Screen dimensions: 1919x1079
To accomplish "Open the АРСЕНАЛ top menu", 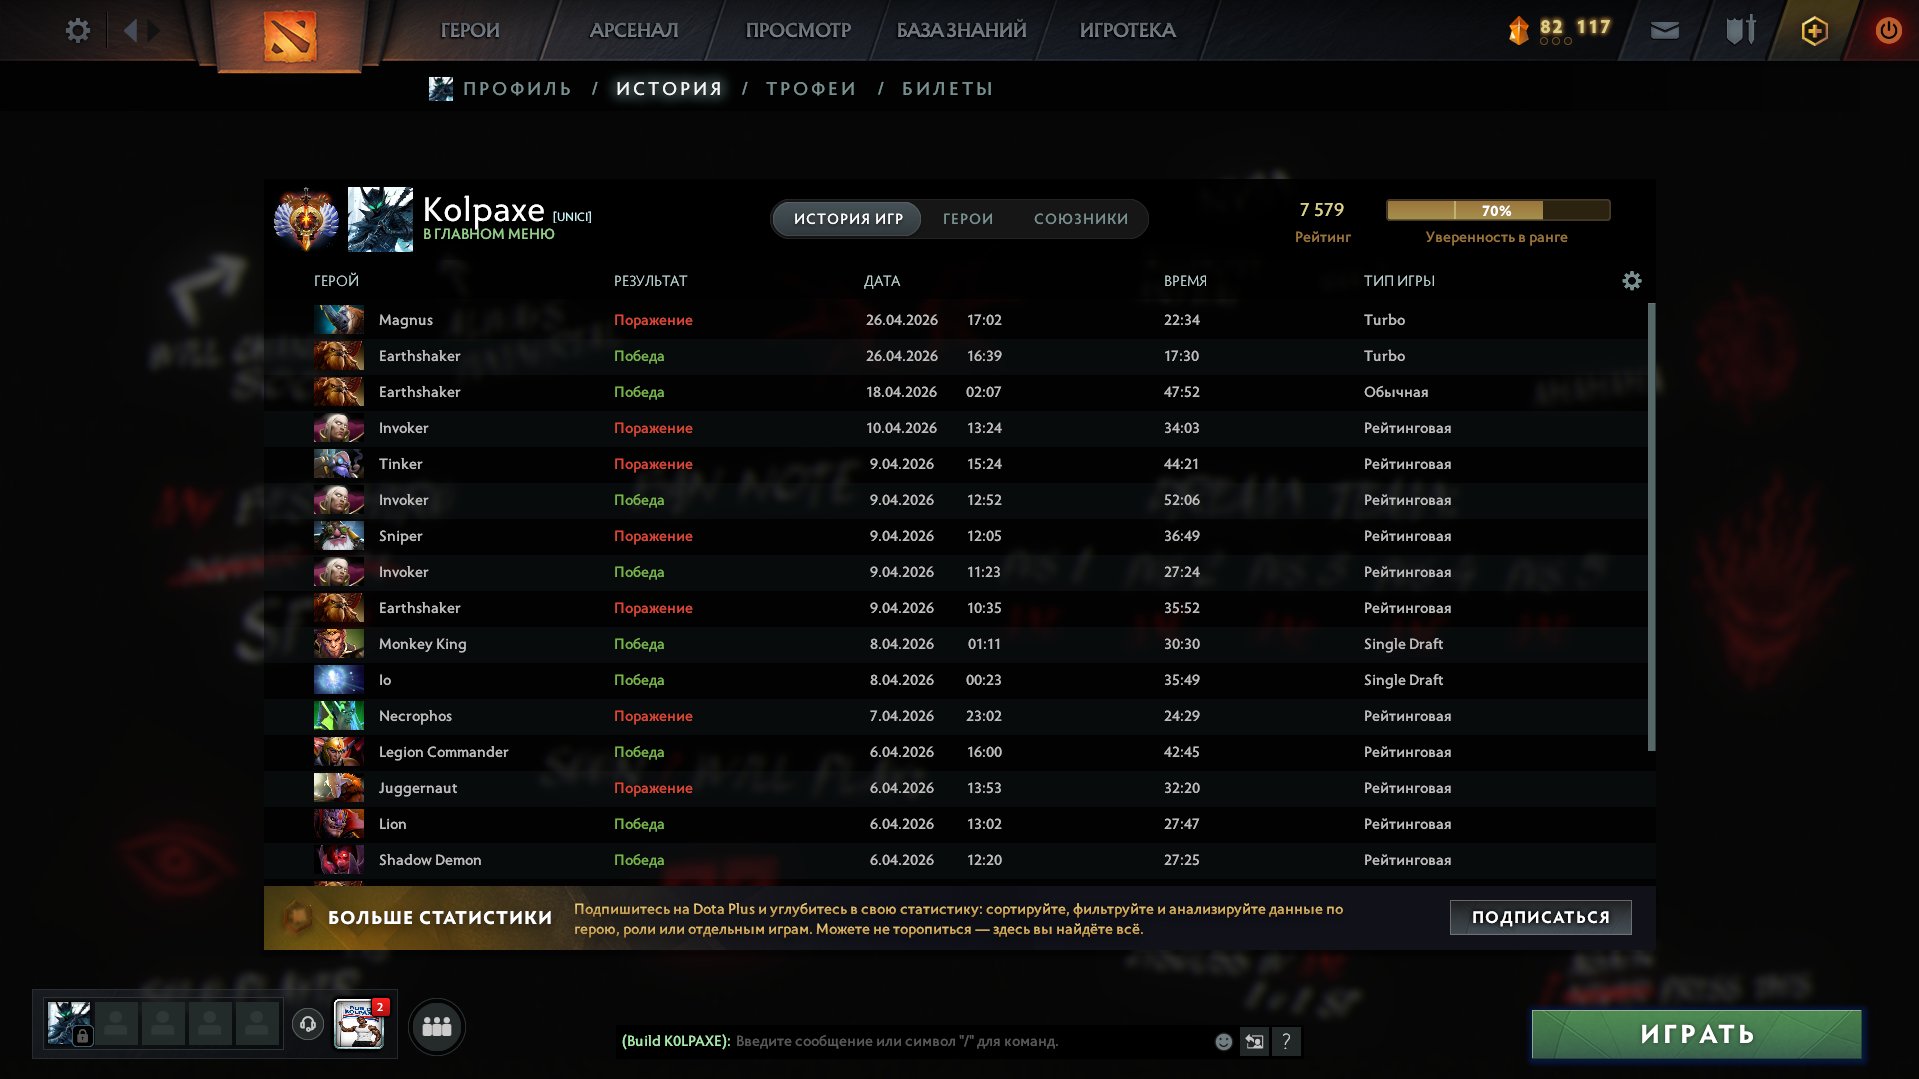I will point(634,30).
